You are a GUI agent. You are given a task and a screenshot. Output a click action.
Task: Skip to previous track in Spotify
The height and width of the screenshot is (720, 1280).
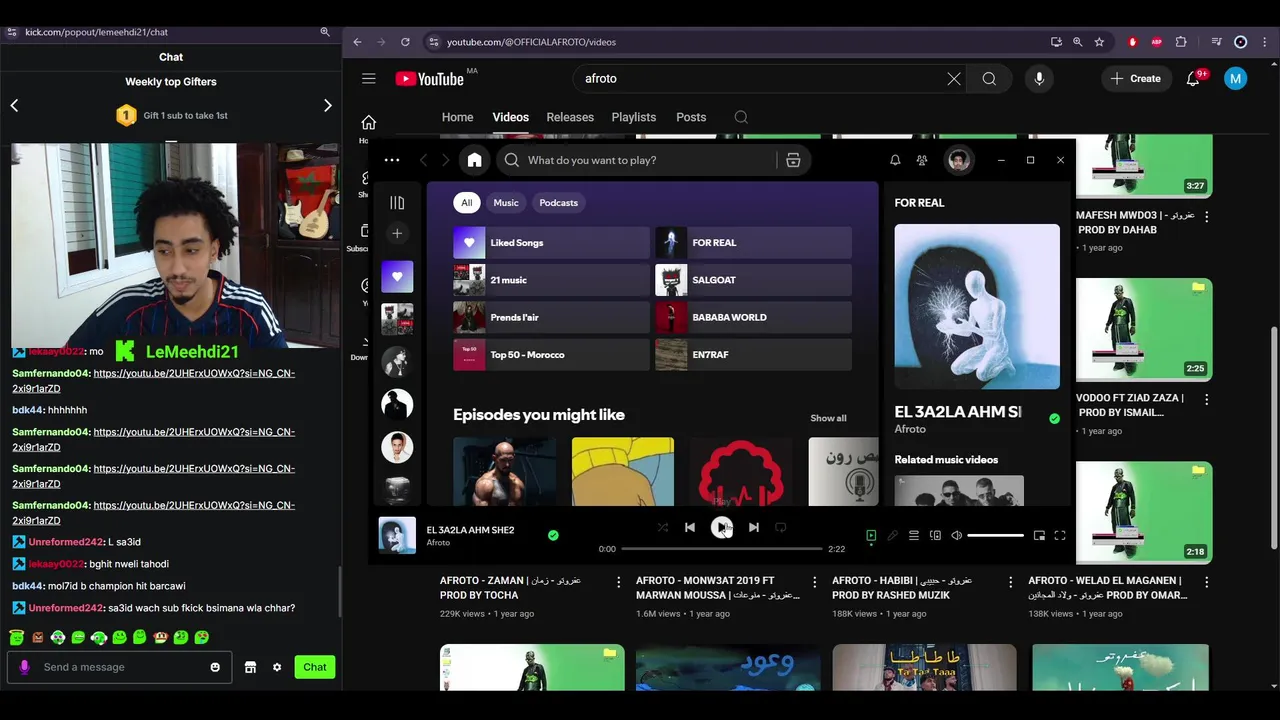coord(690,527)
